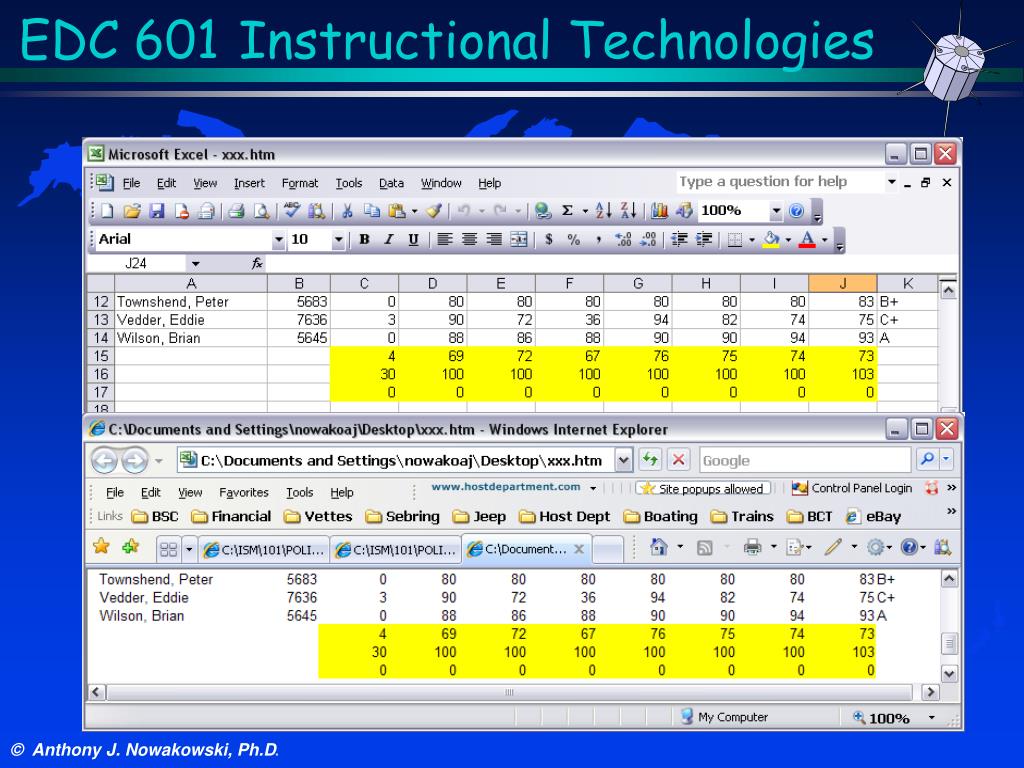The width and height of the screenshot is (1024, 768).
Task: Toggle left text alignment in Excel
Action: [445, 240]
